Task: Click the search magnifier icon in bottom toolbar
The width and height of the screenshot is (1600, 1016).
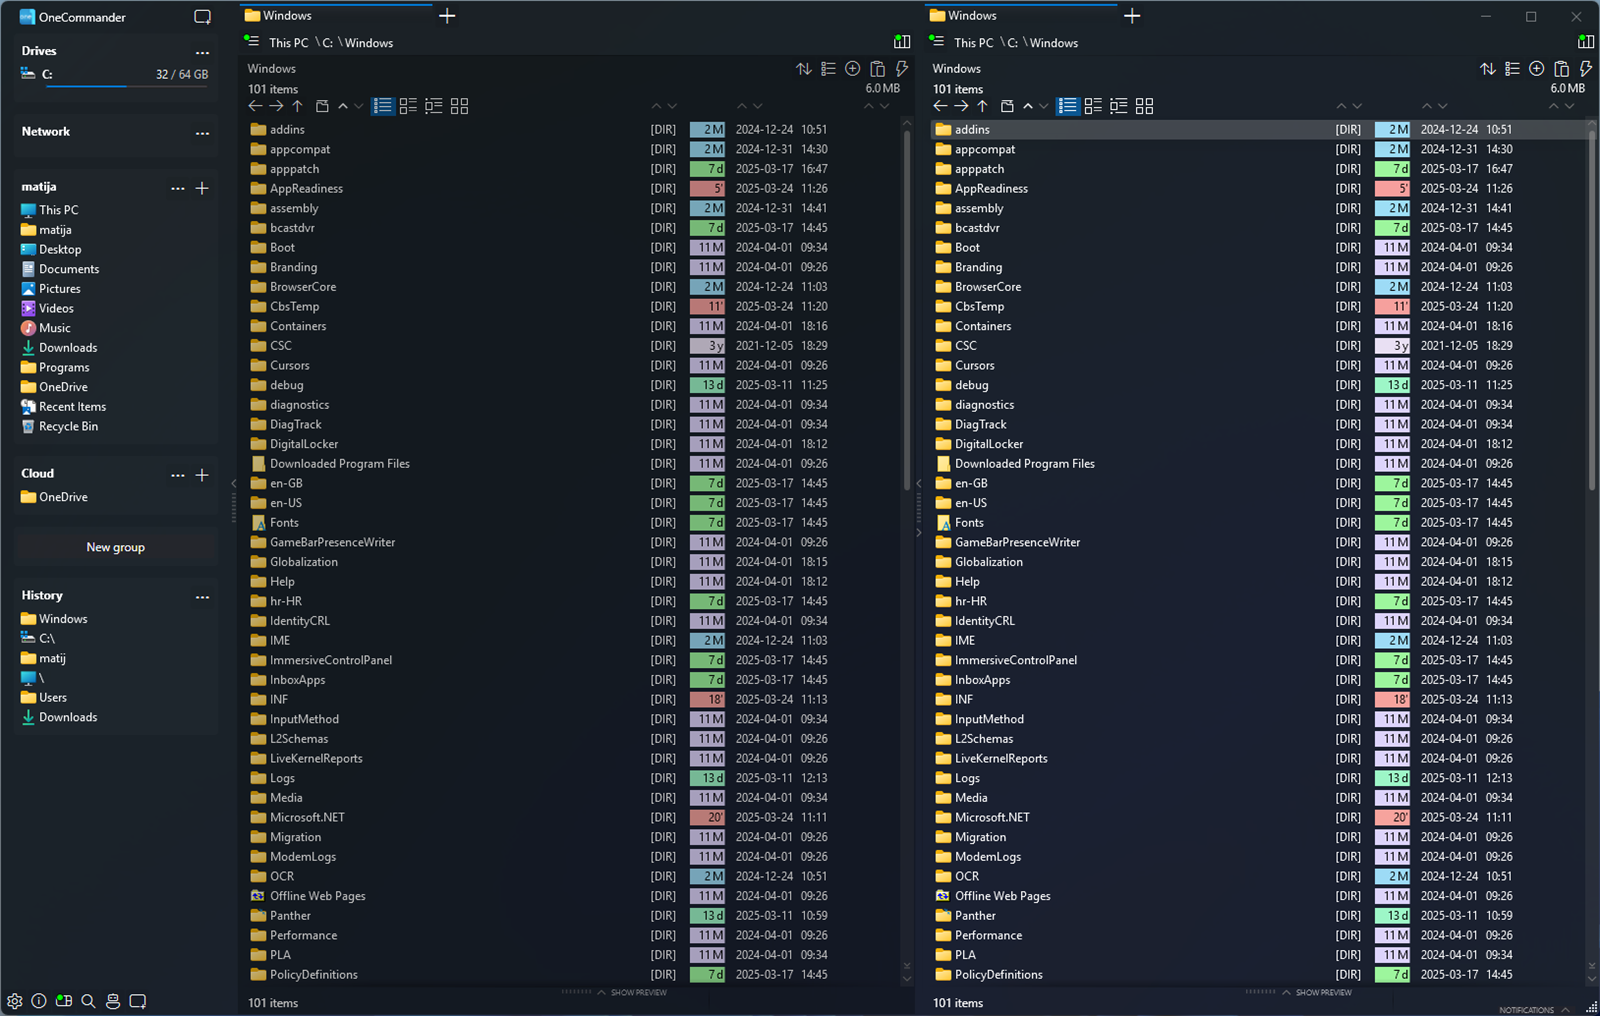Action: click(x=88, y=1001)
